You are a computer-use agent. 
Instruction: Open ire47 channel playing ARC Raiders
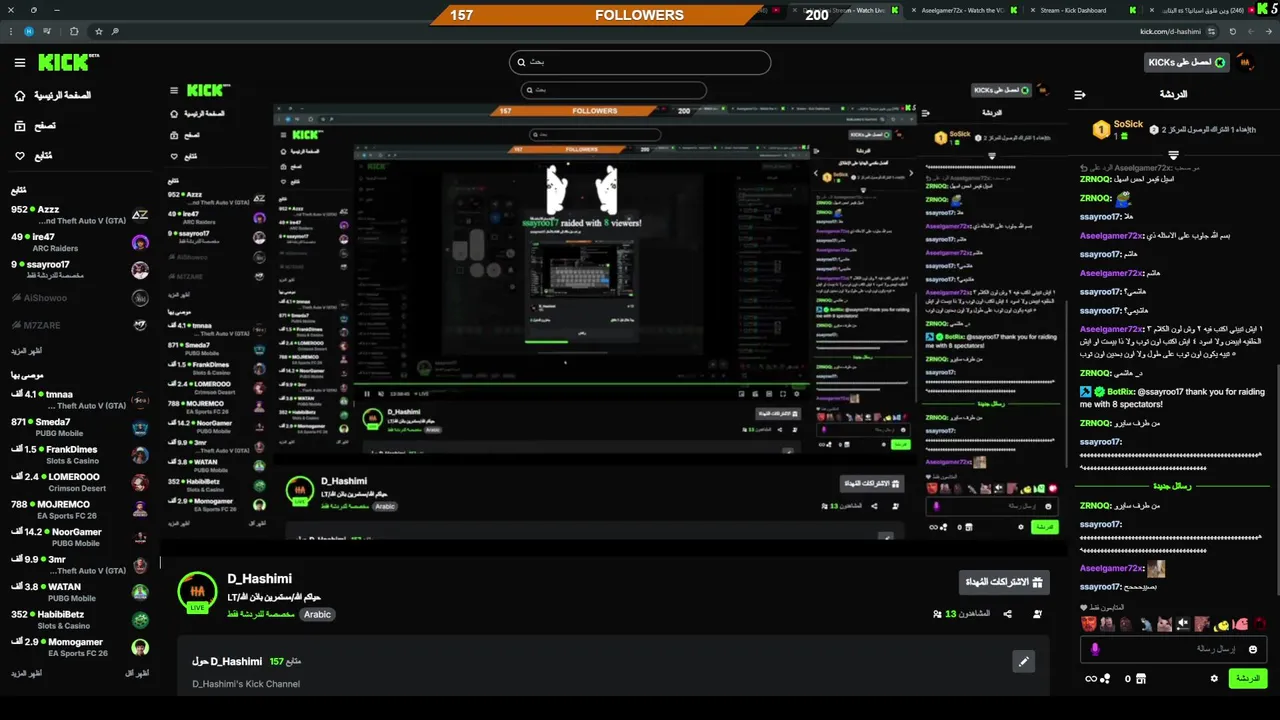(80, 242)
